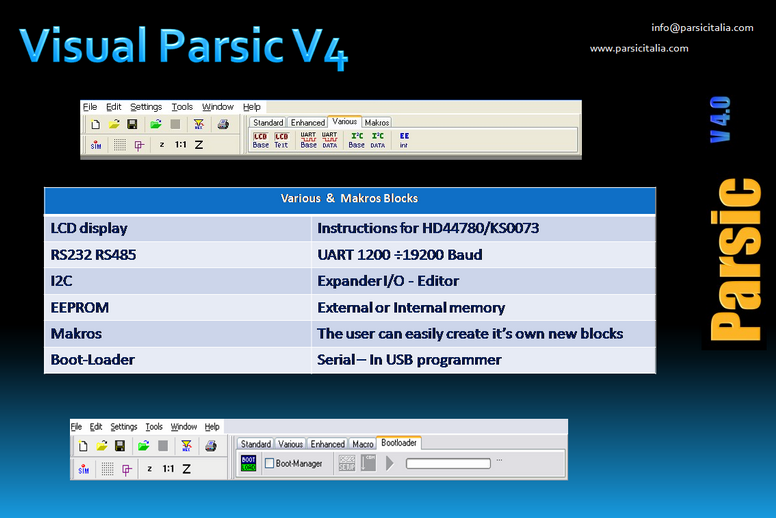Viewport: 776px width, 518px height.
Task: Open File menu in Makros toolbar window
Action: [90, 107]
